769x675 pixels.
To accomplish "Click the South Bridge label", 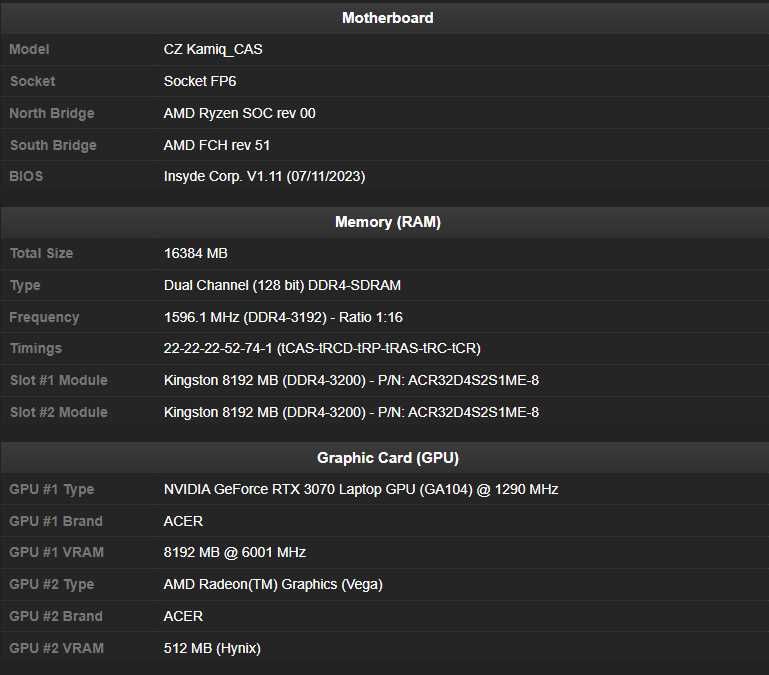I will pos(53,145).
